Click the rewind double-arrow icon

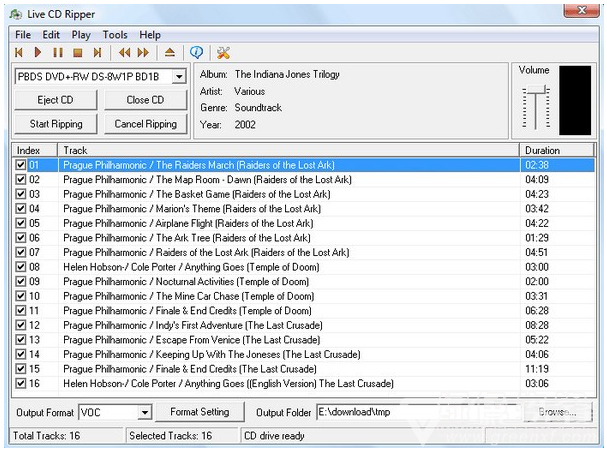(124, 52)
